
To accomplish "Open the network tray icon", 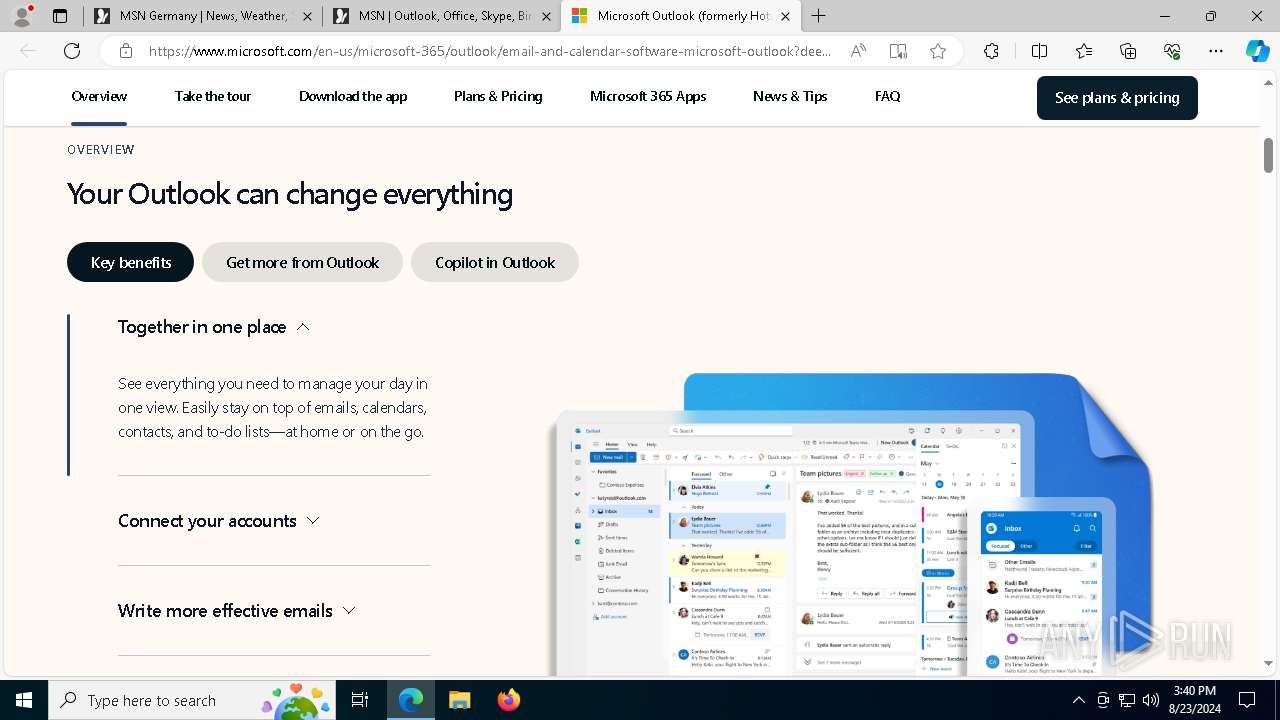I will [1127, 700].
